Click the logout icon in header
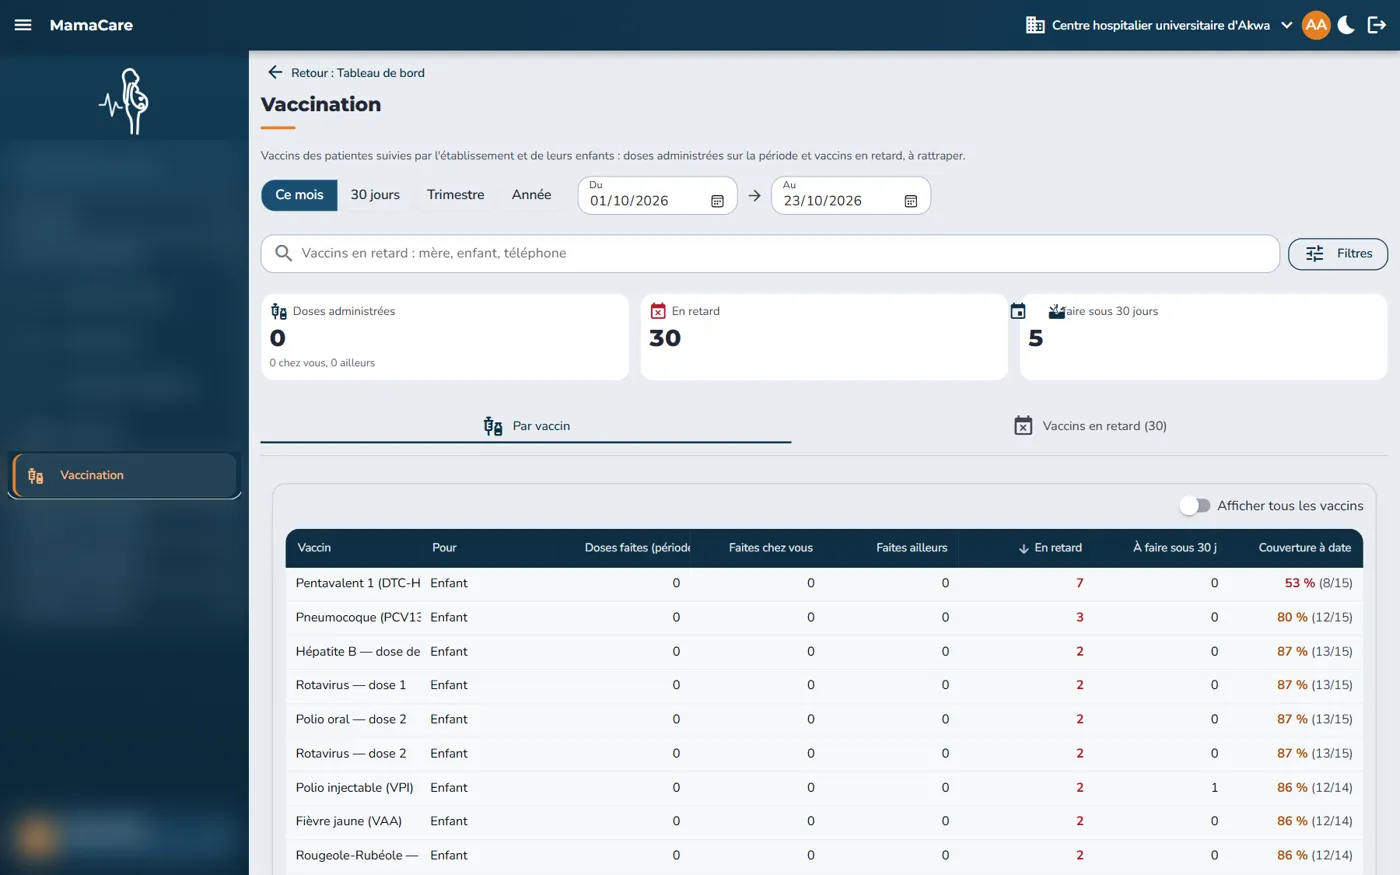Image resolution: width=1400 pixels, height=875 pixels. [x=1377, y=25]
